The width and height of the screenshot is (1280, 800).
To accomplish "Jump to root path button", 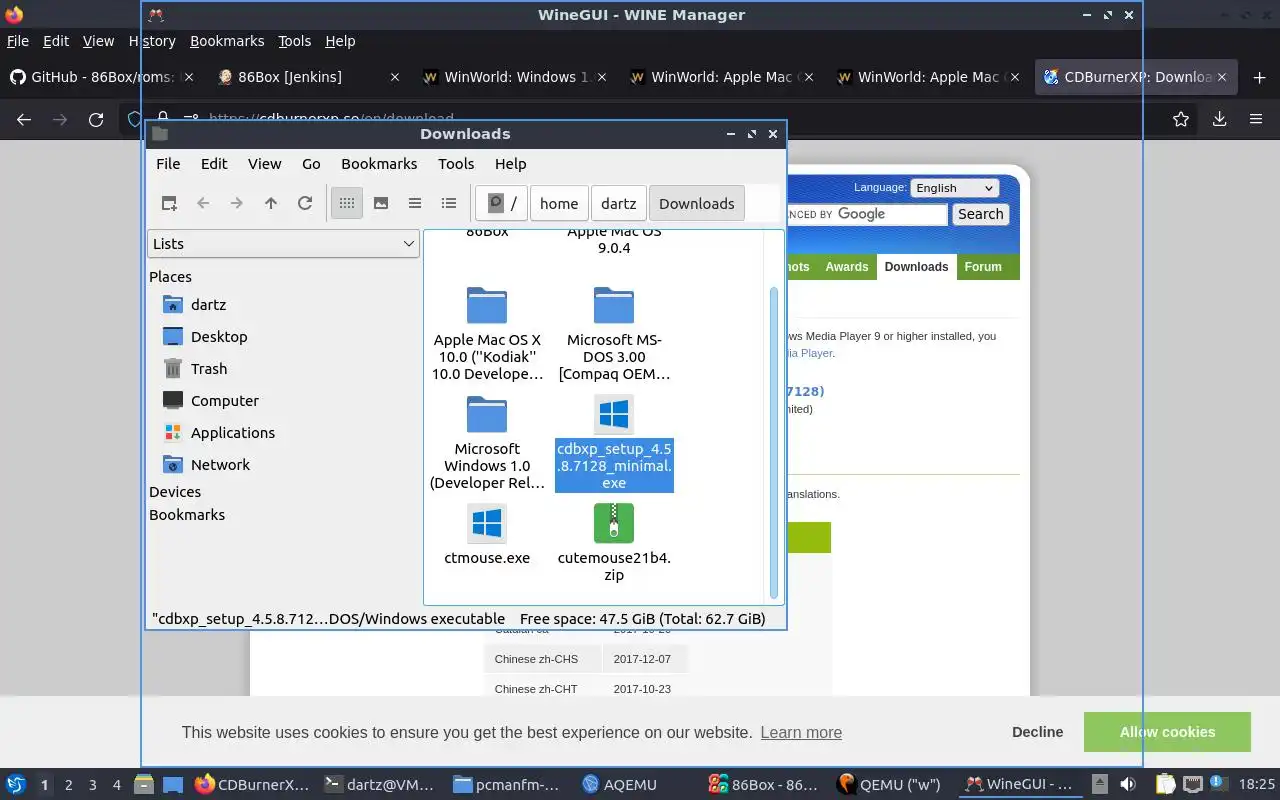I will coord(502,203).
